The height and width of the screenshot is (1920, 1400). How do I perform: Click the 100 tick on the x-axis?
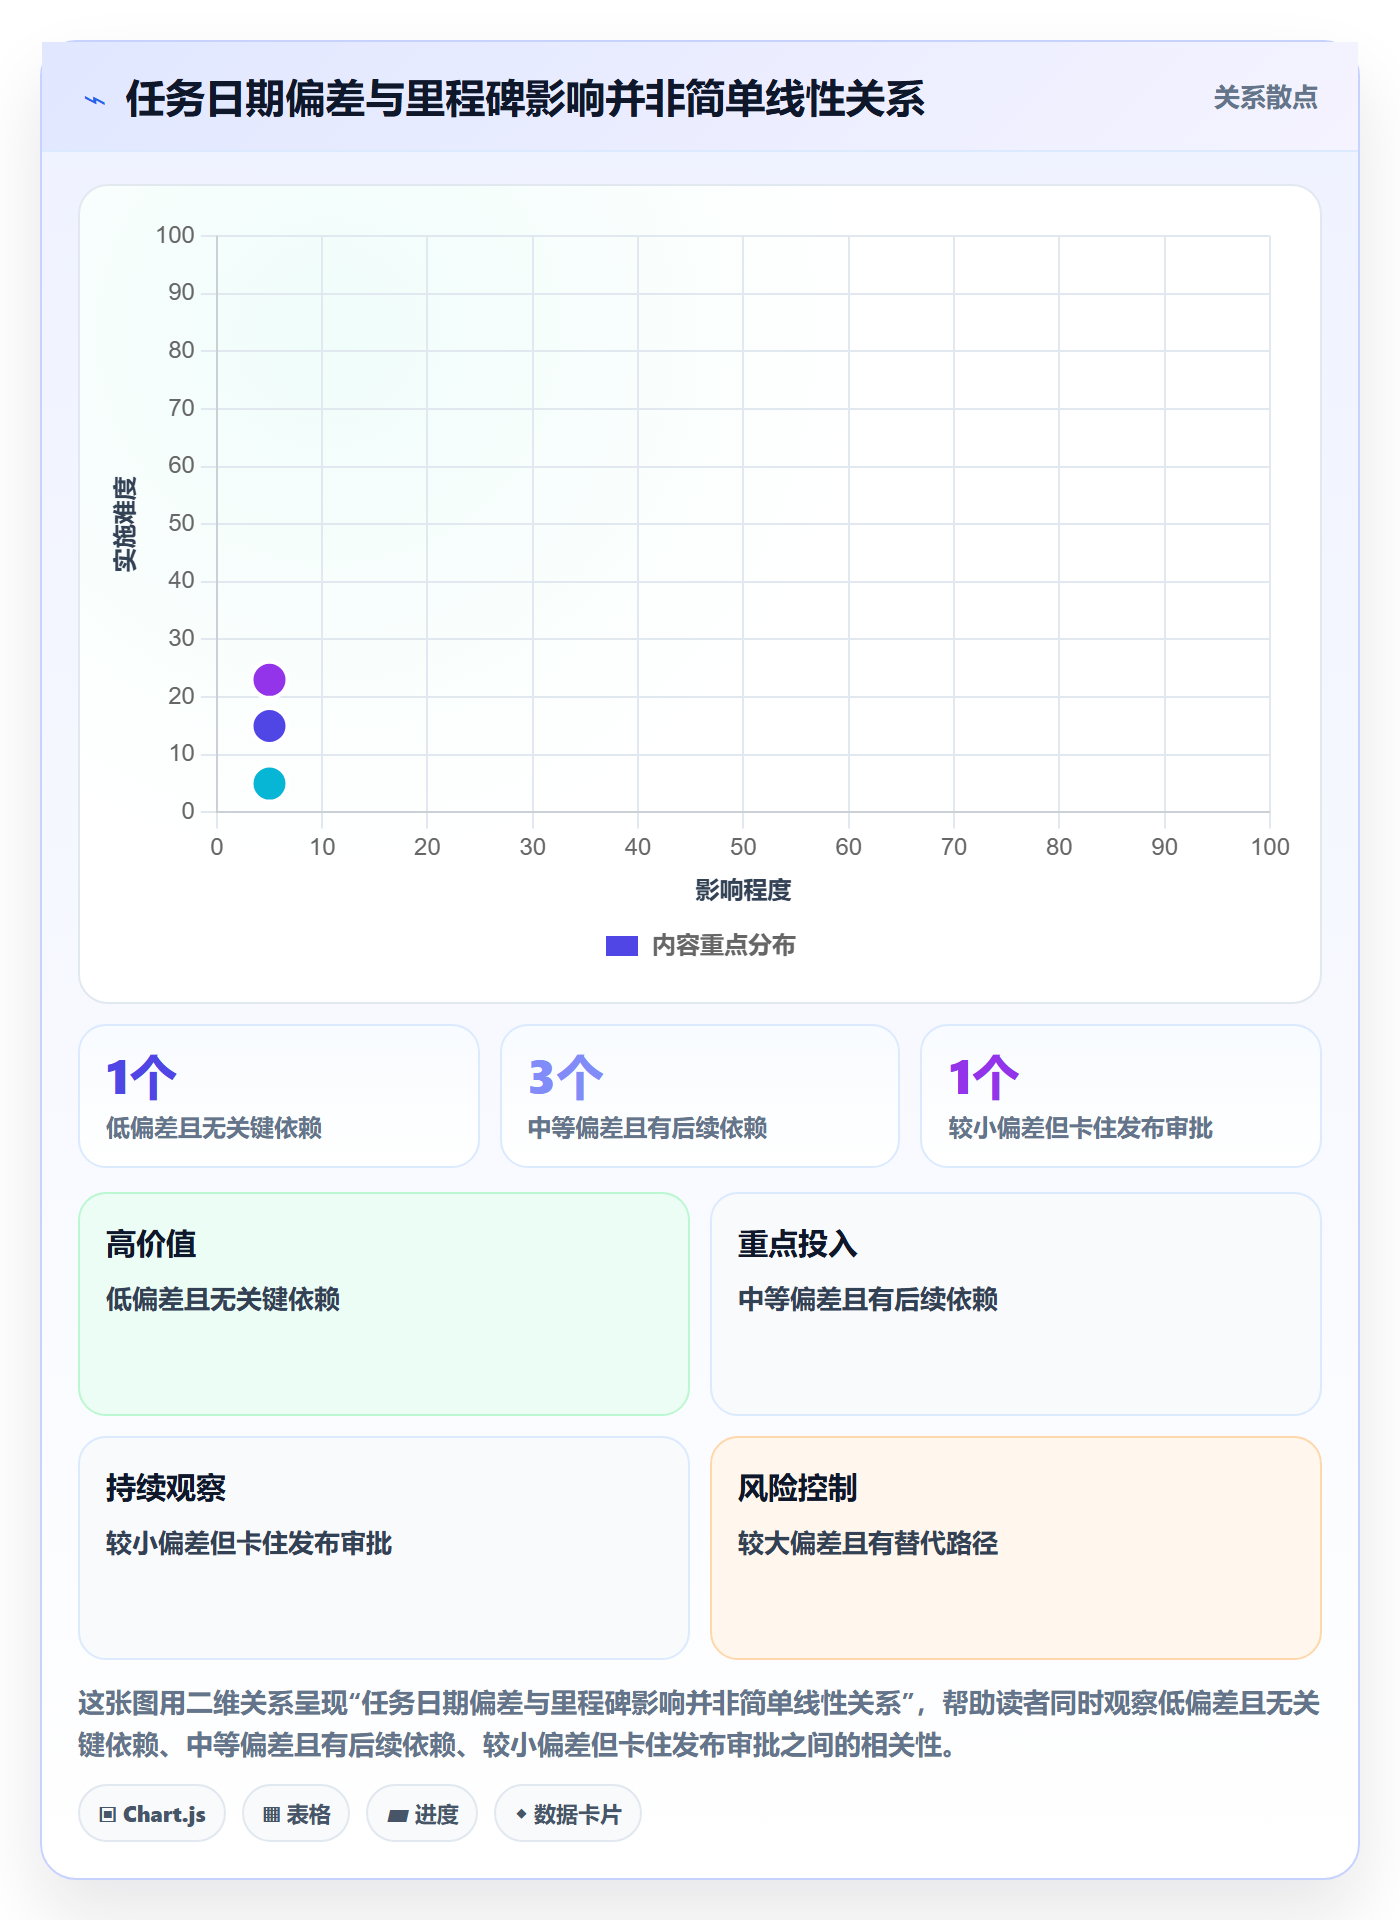point(1270,847)
